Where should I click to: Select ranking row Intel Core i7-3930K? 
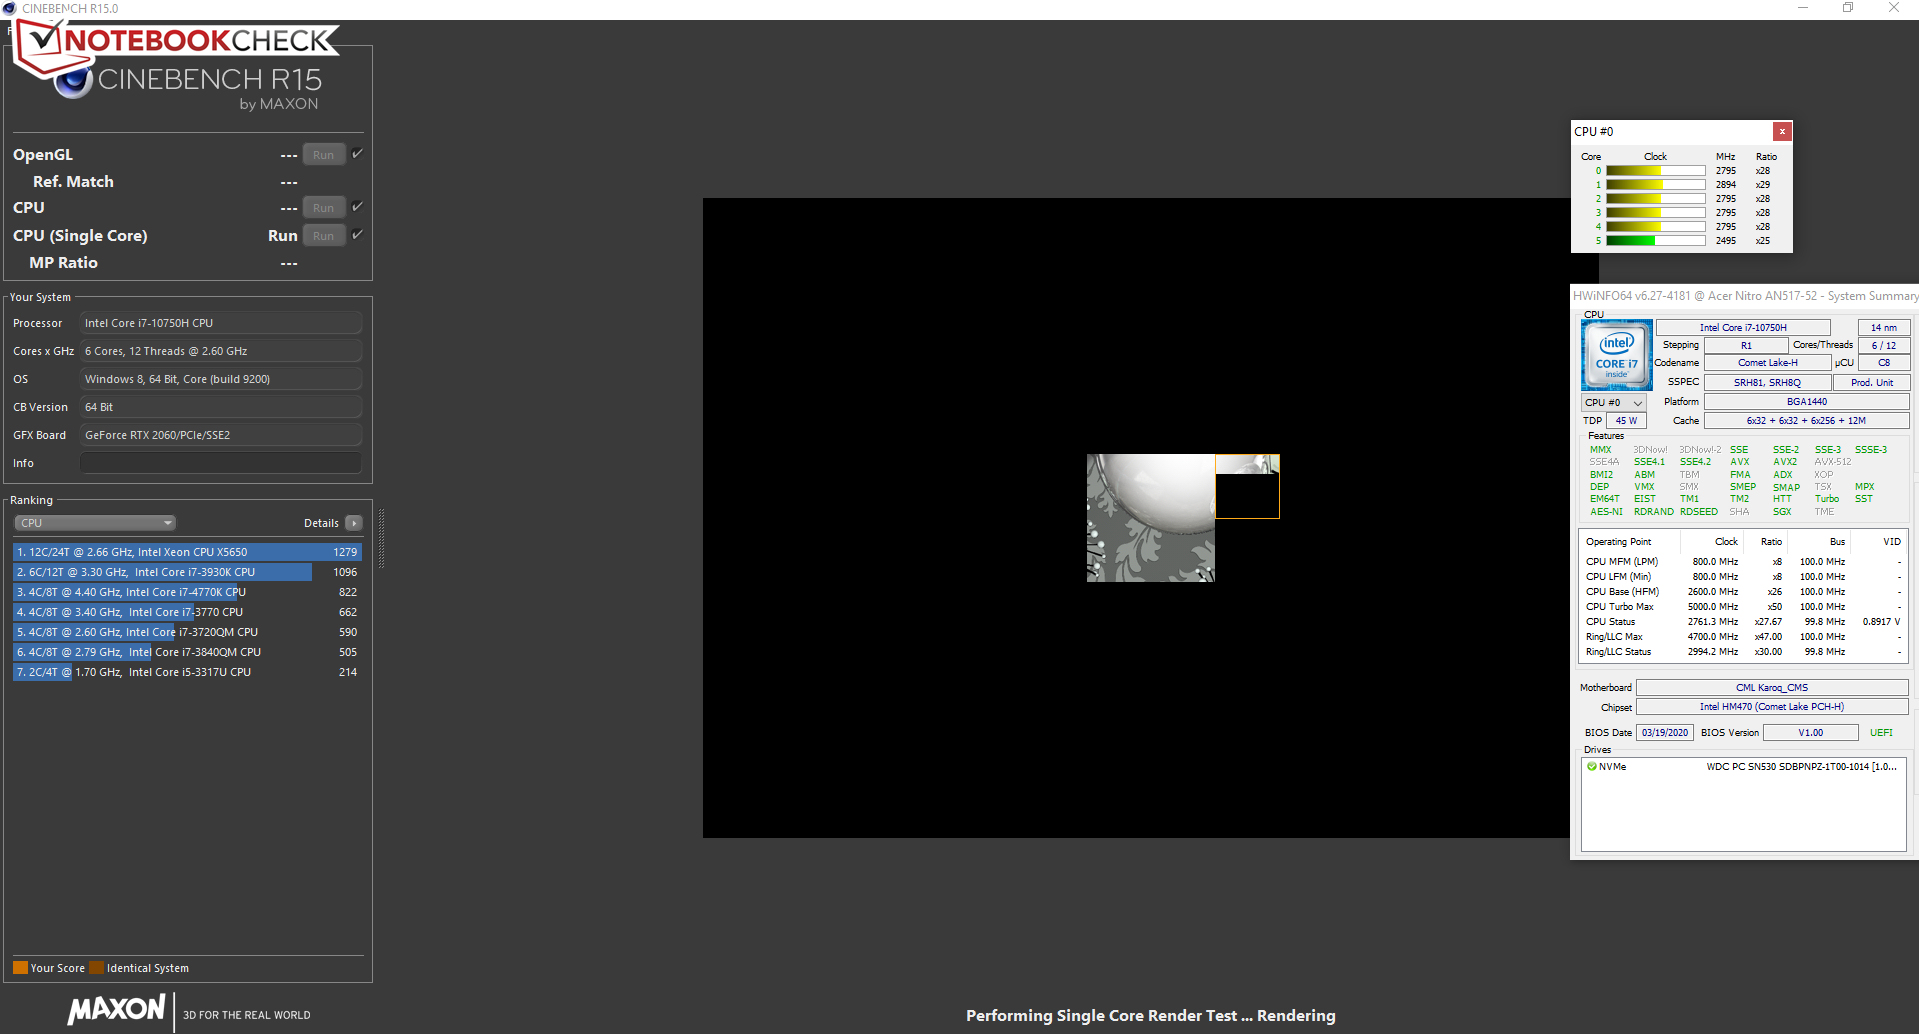coord(187,572)
